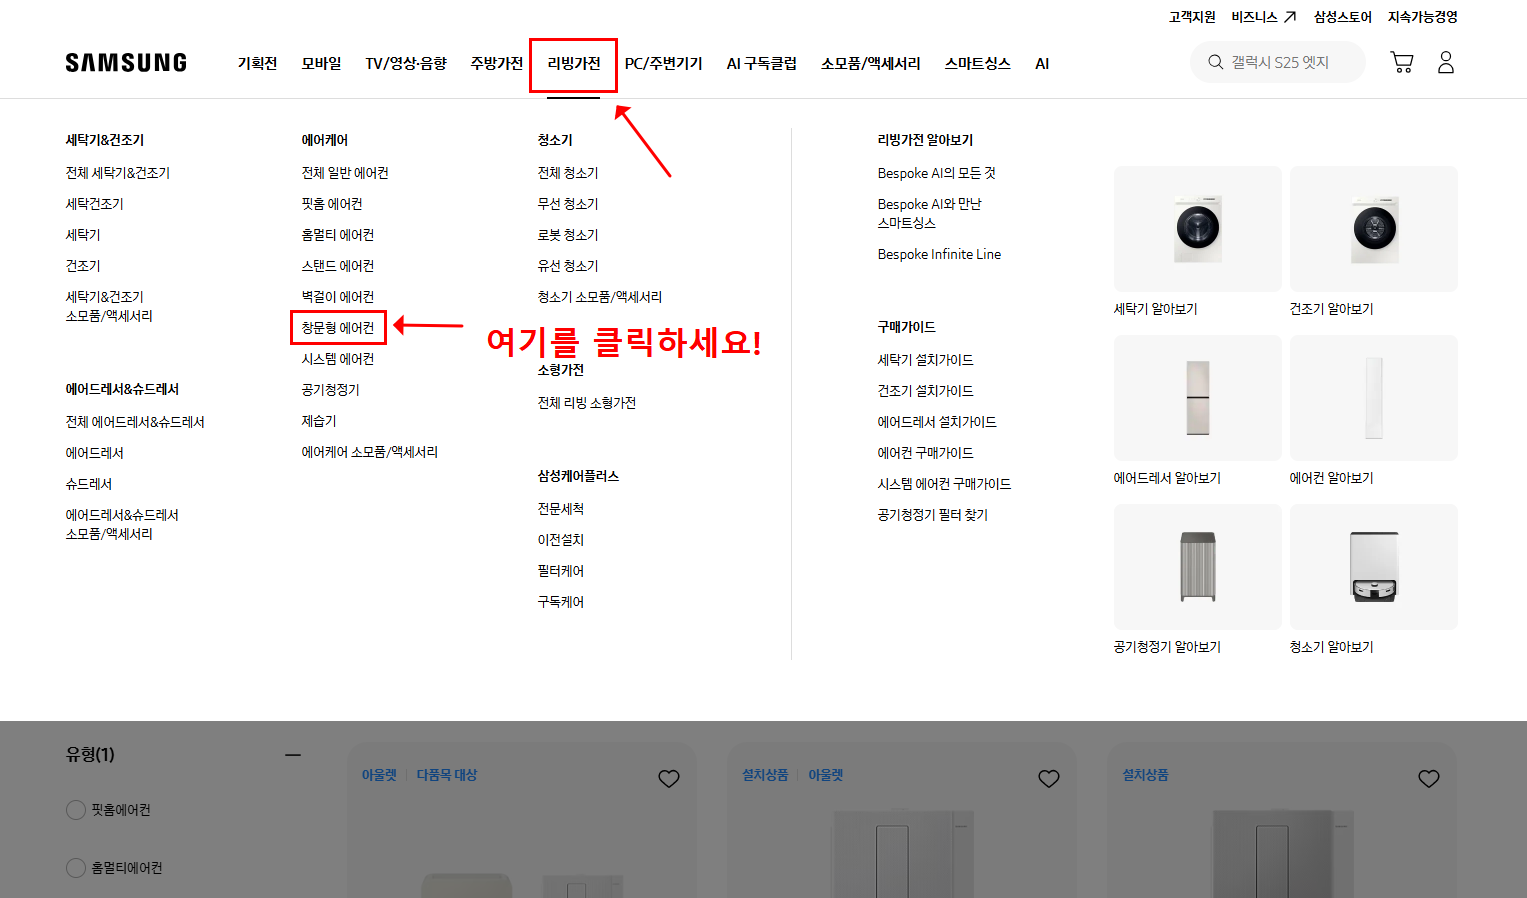Select the 홈멀티에어컨 radio button
The image size is (1527, 898).
(76, 867)
